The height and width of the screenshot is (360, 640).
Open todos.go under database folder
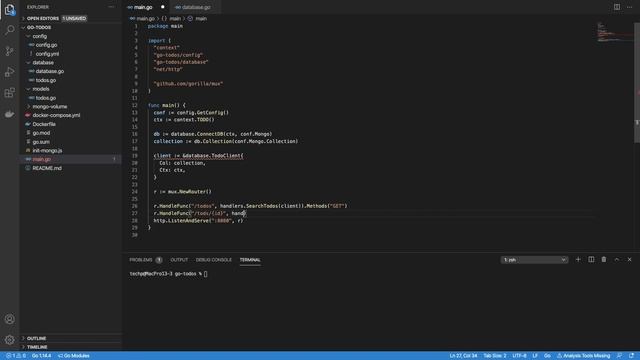45,80
